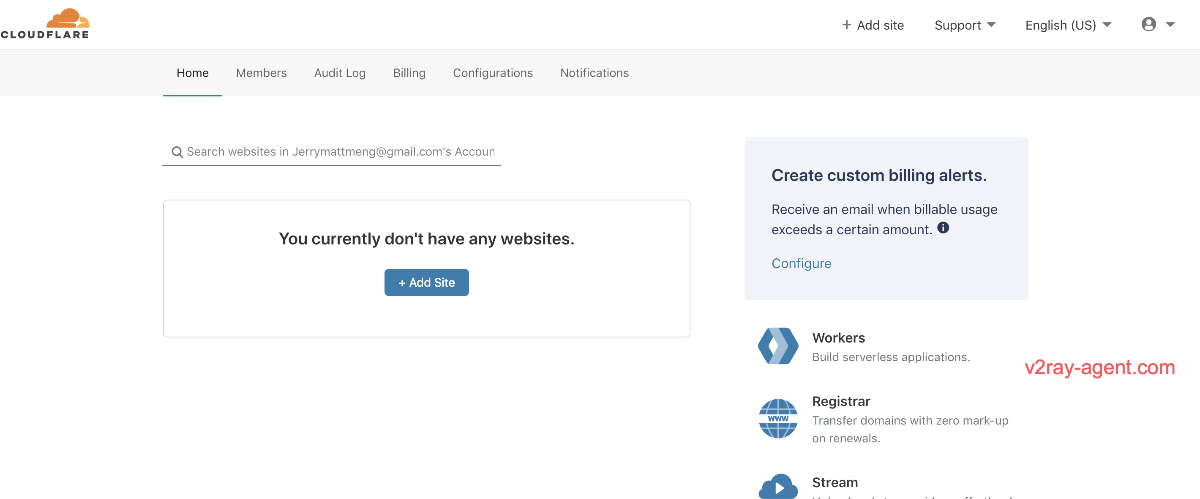The height and width of the screenshot is (499, 1200).
Task: Click the user profile avatar icon
Action: (1149, 25)
